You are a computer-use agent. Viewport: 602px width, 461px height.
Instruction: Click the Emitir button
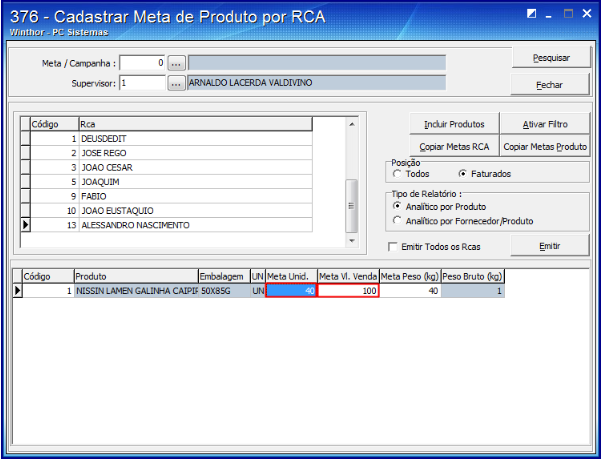pos(549,246)
